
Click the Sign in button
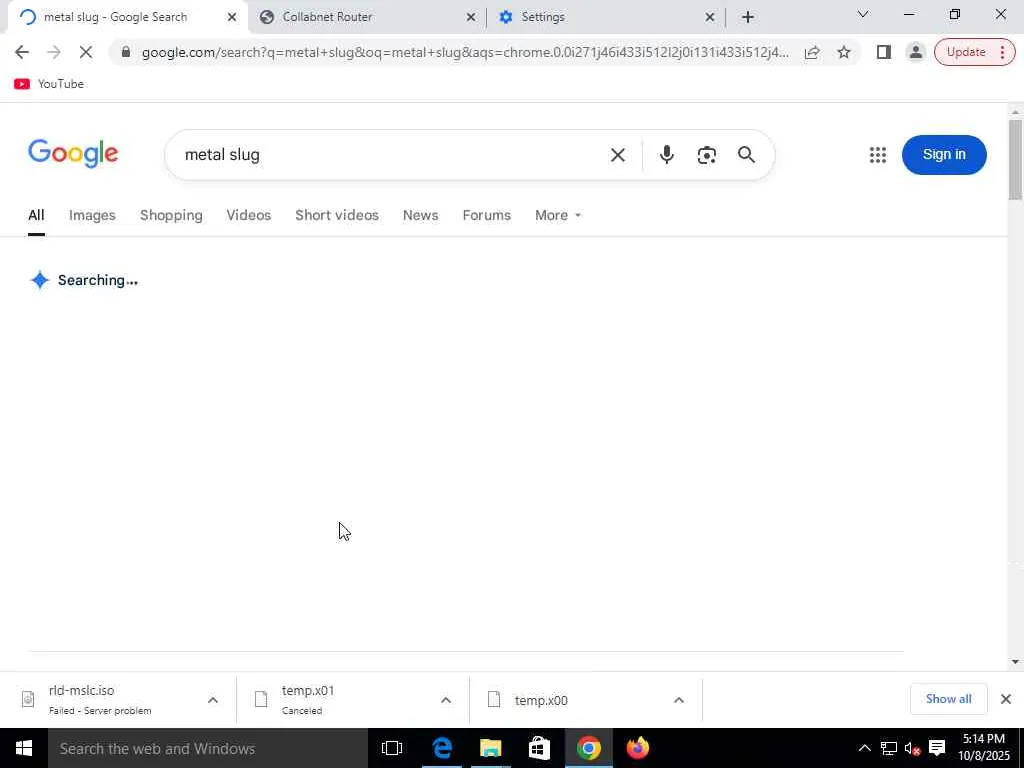[944, 155]
